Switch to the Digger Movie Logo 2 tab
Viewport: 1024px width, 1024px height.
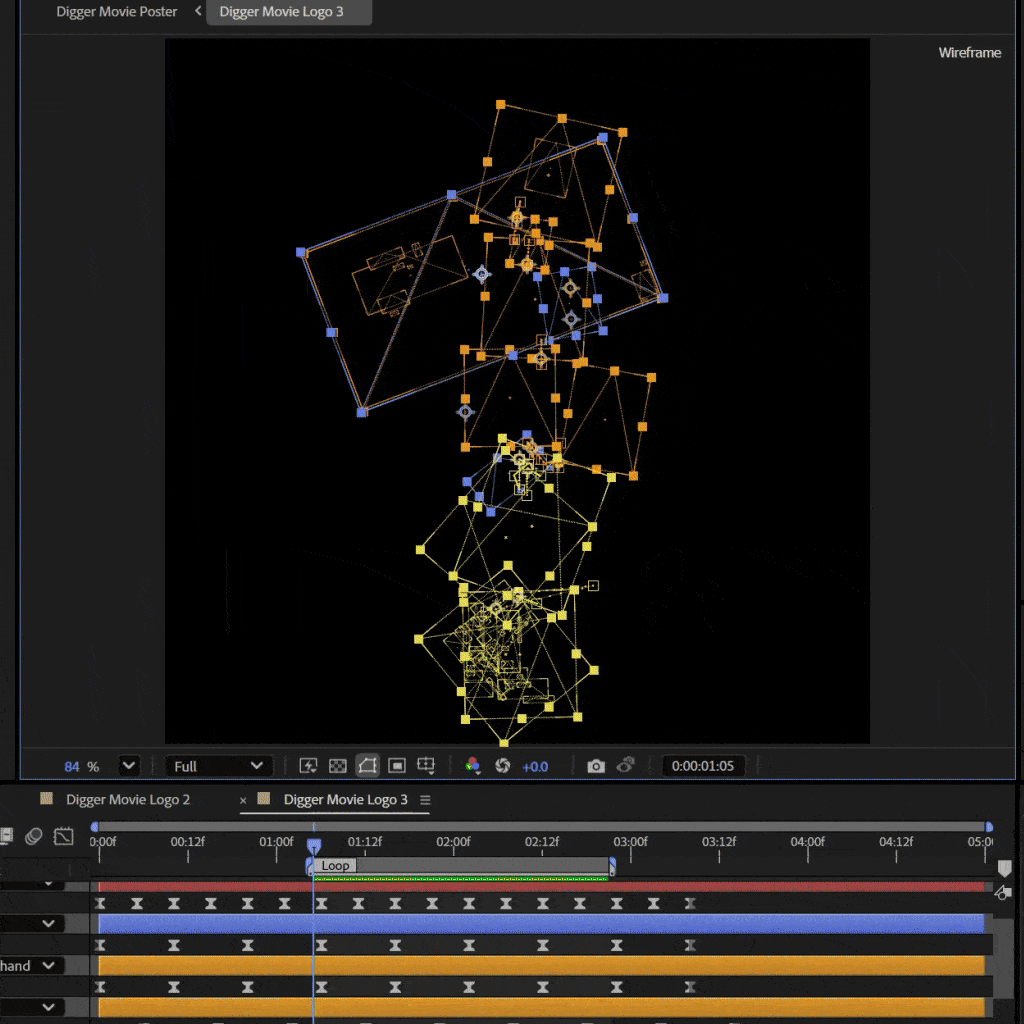coord(128,800)
